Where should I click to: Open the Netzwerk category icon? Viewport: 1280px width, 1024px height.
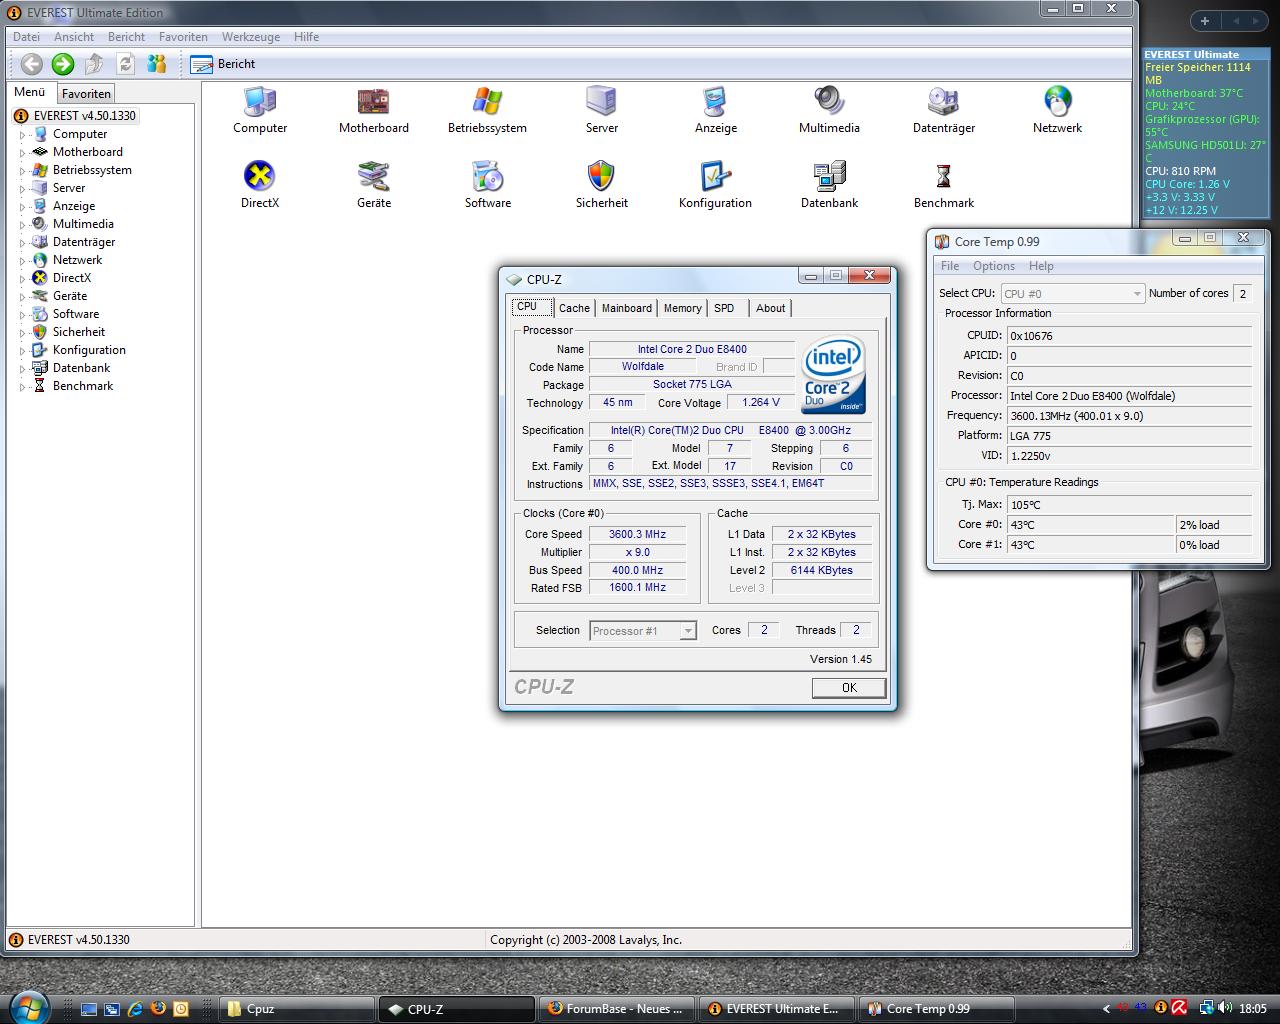(x=1057, y=101)
